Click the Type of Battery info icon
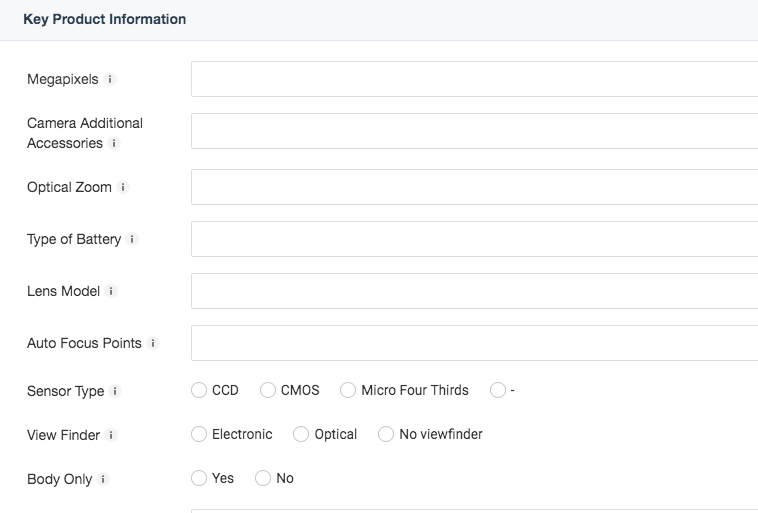This screenshot has height=513, width=758. [132, 239]
